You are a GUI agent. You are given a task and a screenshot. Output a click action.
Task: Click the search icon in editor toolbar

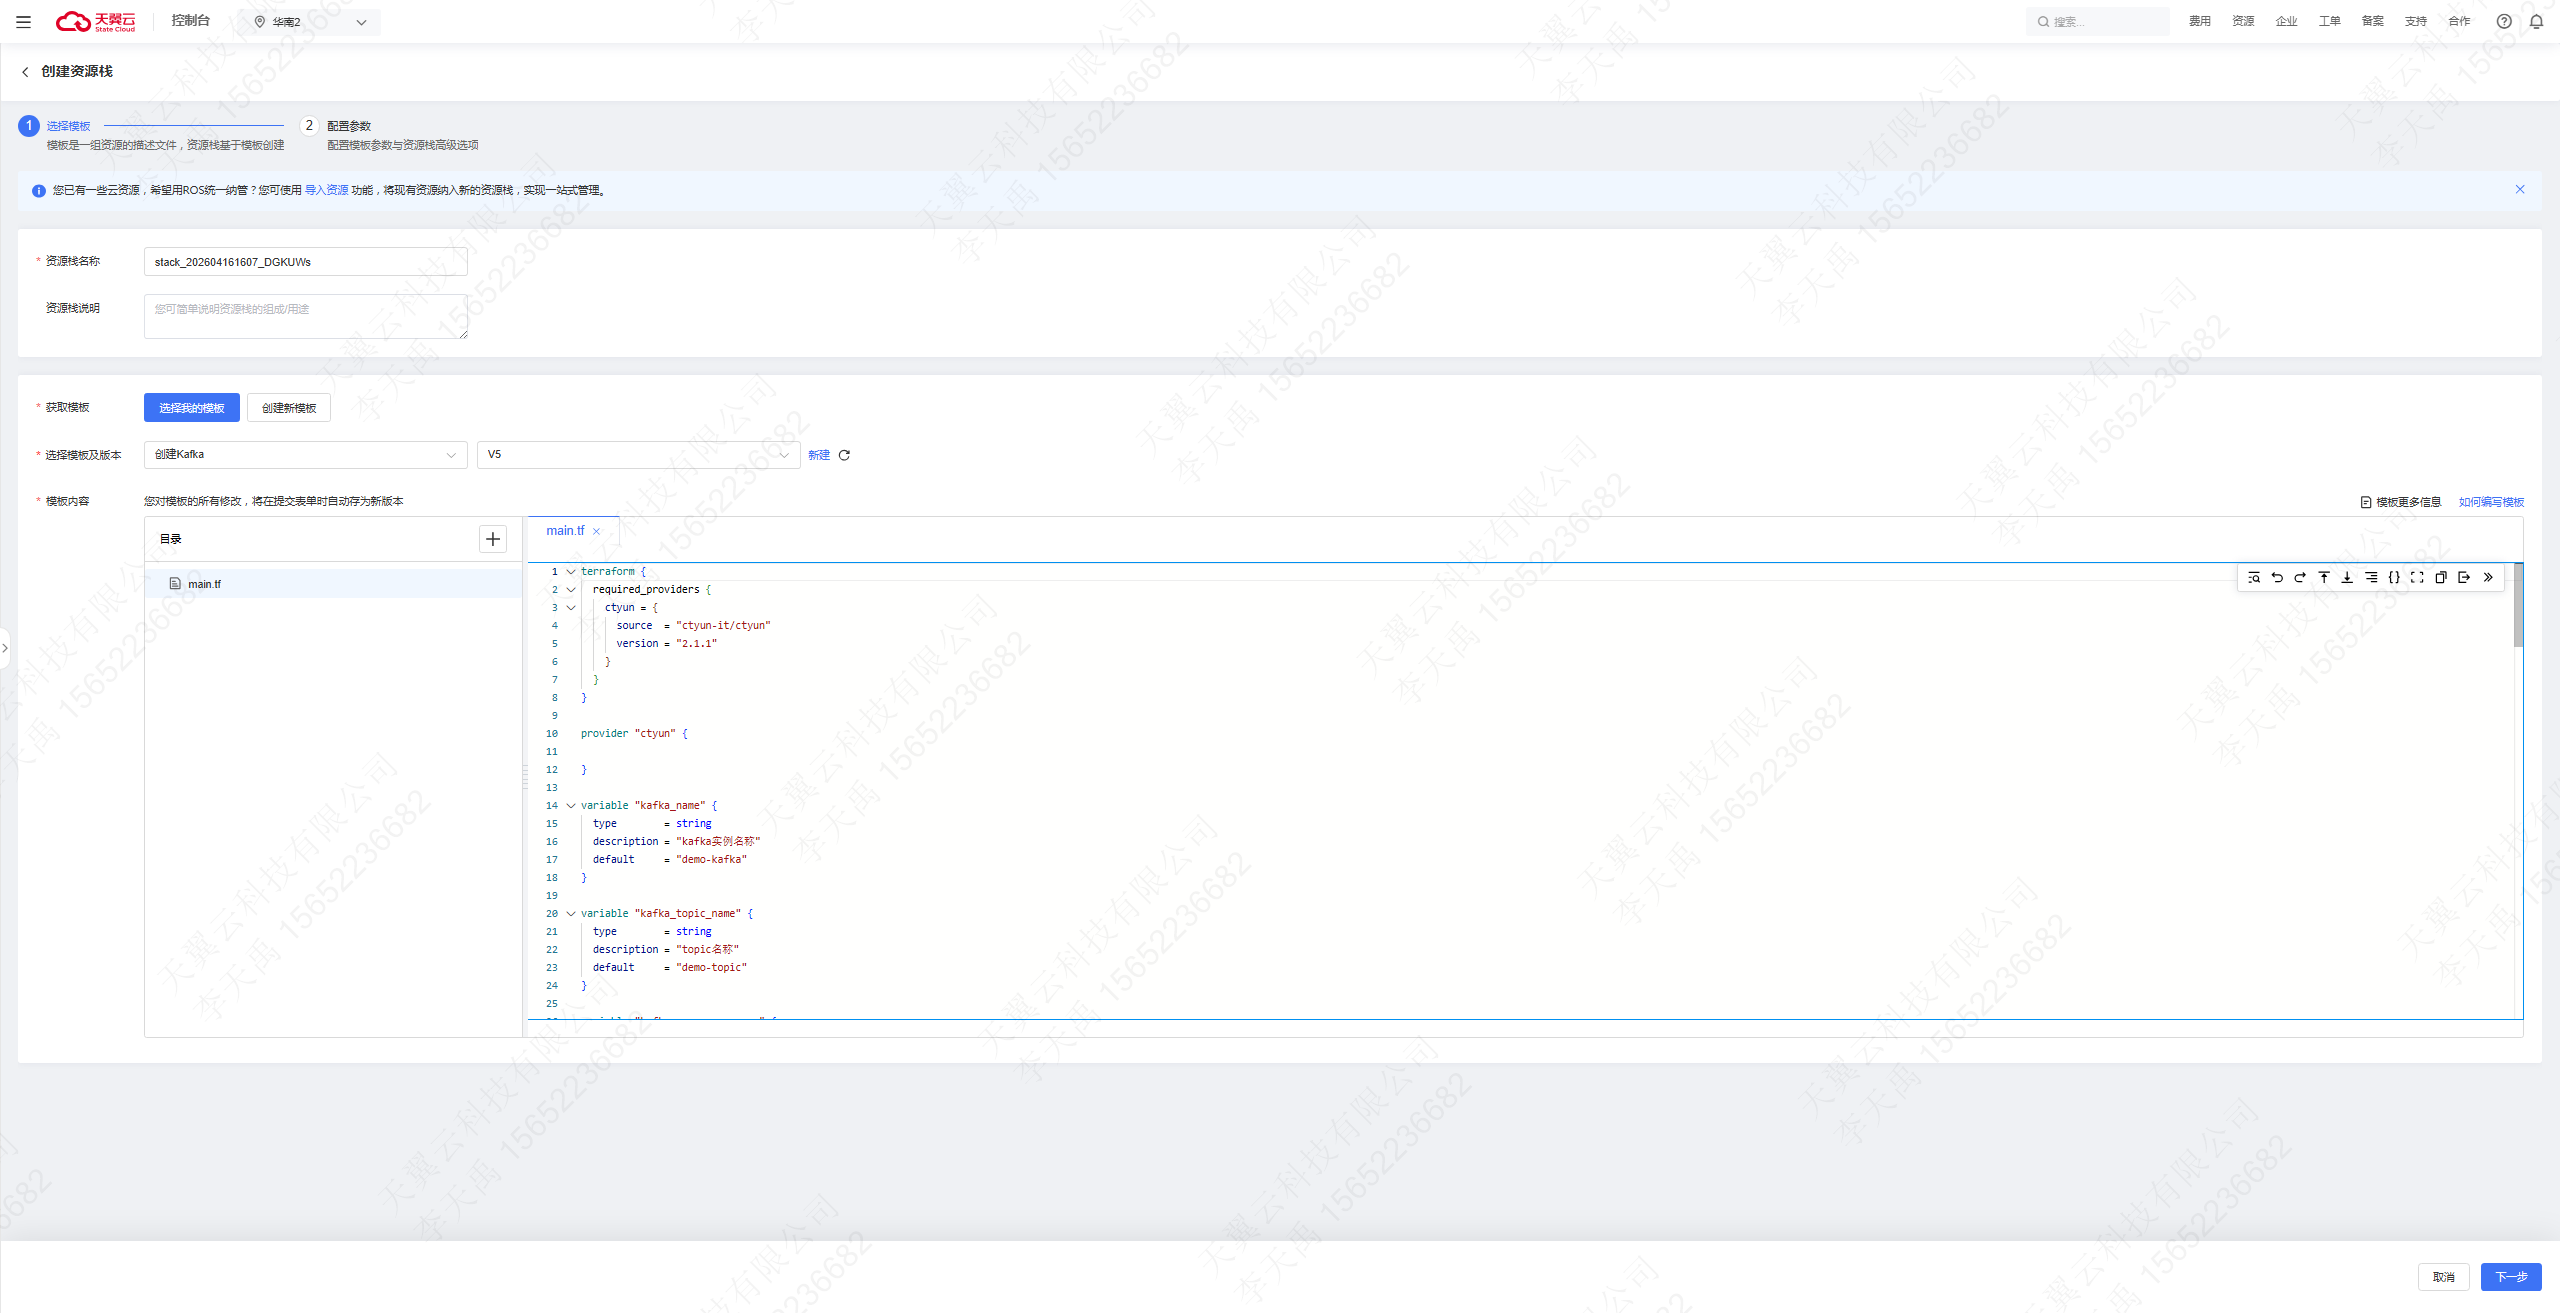pos(2254,577)
